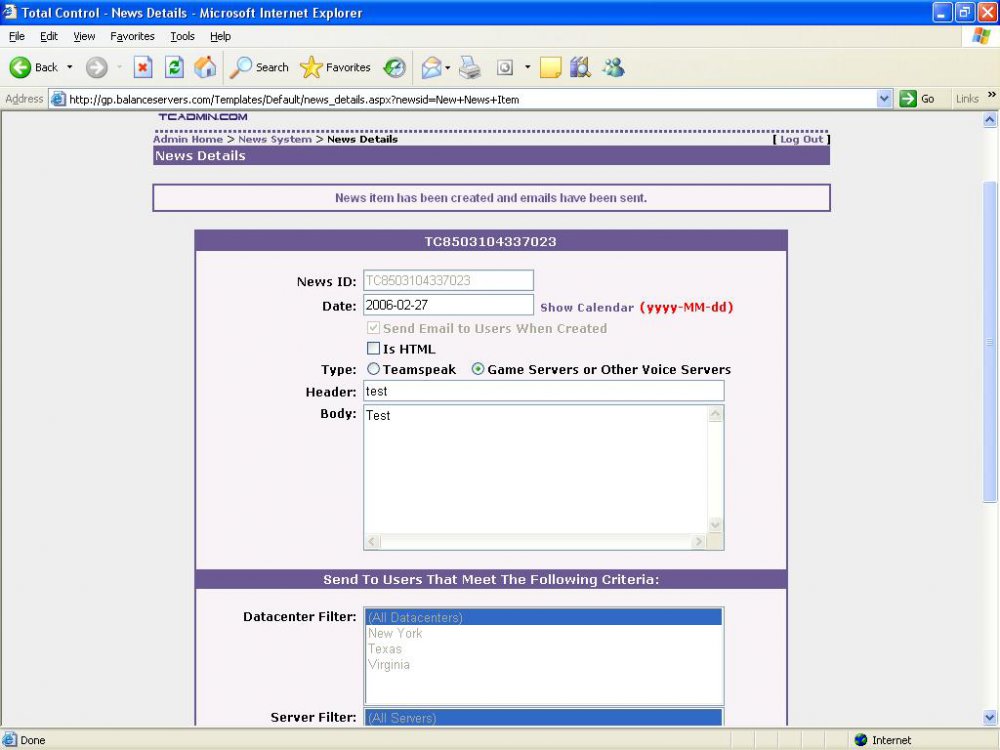Open the Favorites menu in menu bar
This screenshot has height=750, width=1000.
click(132, 36)
